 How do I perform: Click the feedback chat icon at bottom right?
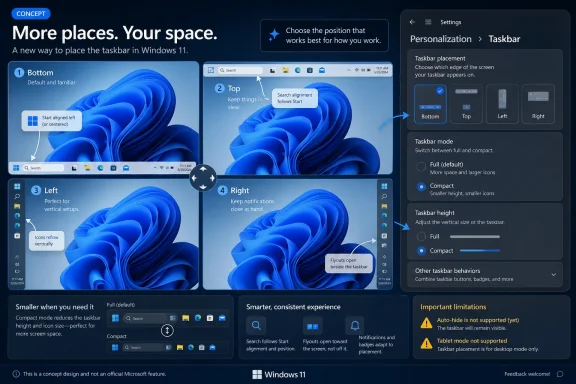560,374
